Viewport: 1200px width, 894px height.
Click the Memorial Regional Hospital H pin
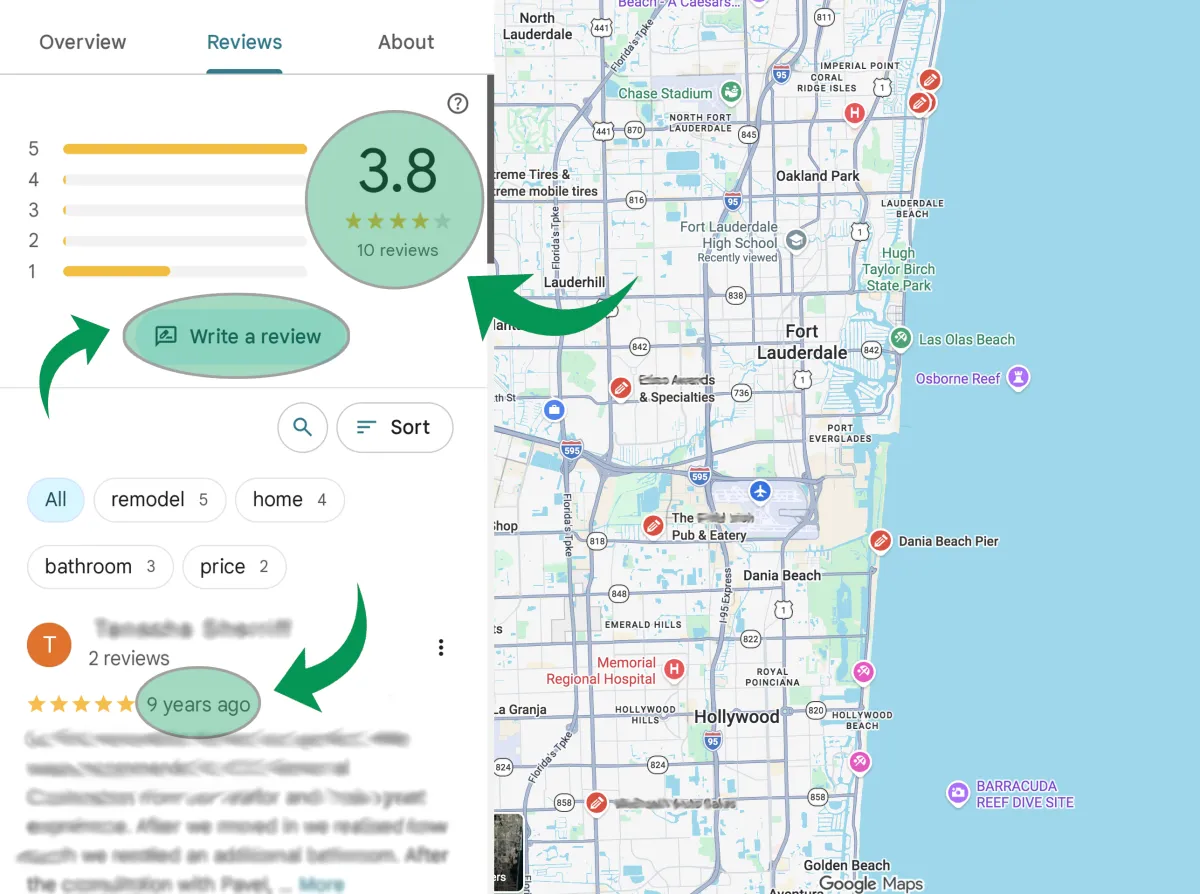pyautogui.click(x=674, y=669)
